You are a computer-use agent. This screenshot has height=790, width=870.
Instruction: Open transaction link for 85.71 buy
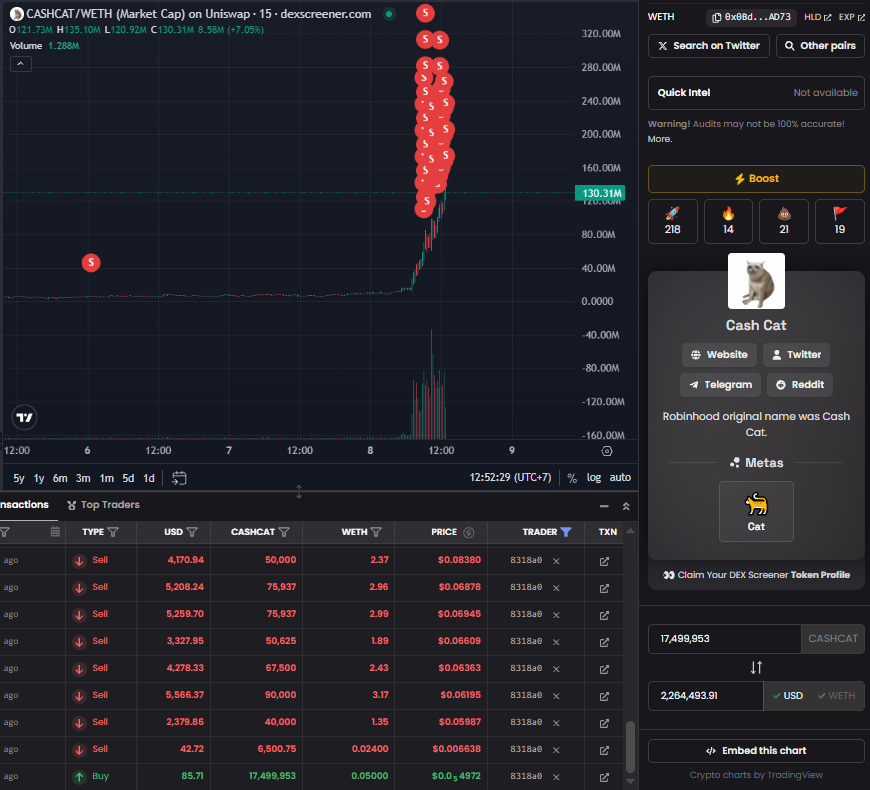pyautogui.click(x=604, y=777)
